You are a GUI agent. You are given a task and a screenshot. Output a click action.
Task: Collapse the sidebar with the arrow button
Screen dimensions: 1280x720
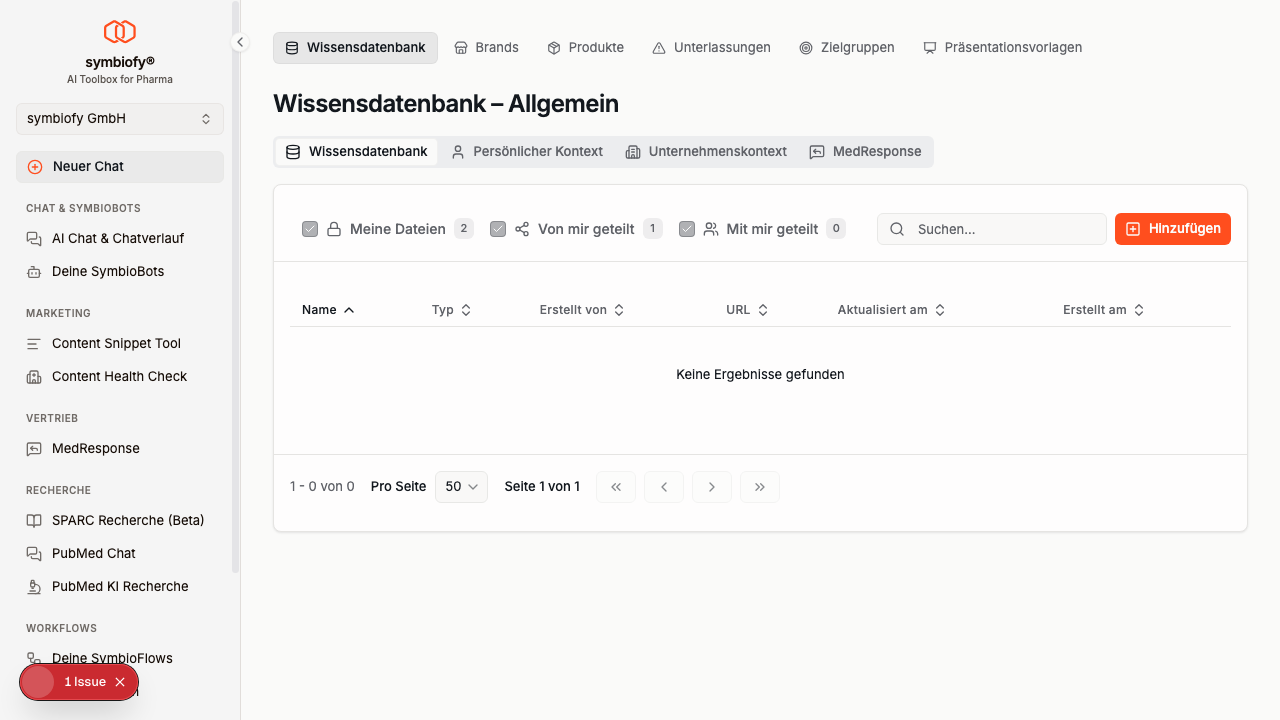tap(240, 42)
